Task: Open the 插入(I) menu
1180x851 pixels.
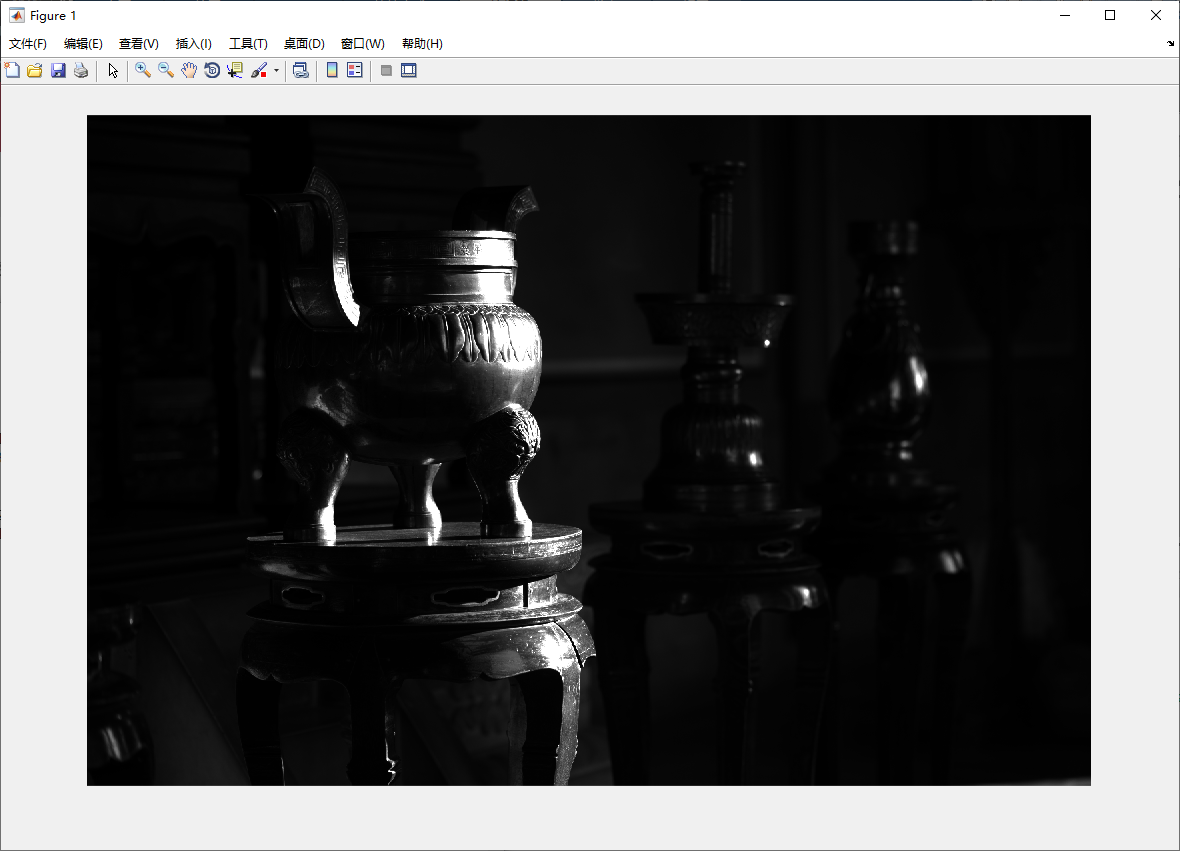Action: click(193, 44)
